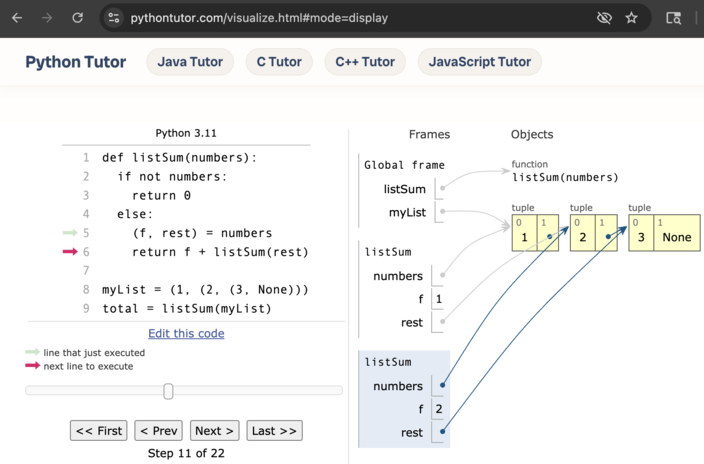The image size is (704, 464).
Task: Click the red next-line arrow at line 6
Action: [x=70, y=252]
